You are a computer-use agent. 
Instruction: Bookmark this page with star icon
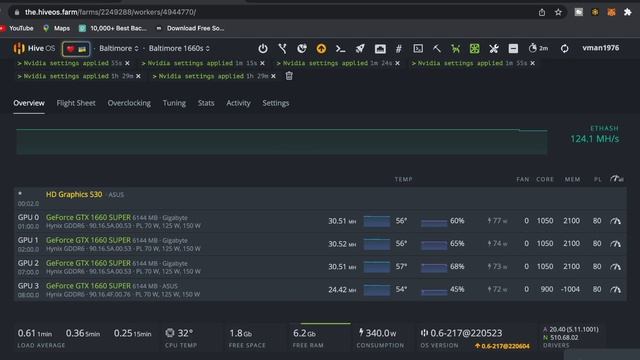[558, 12]
